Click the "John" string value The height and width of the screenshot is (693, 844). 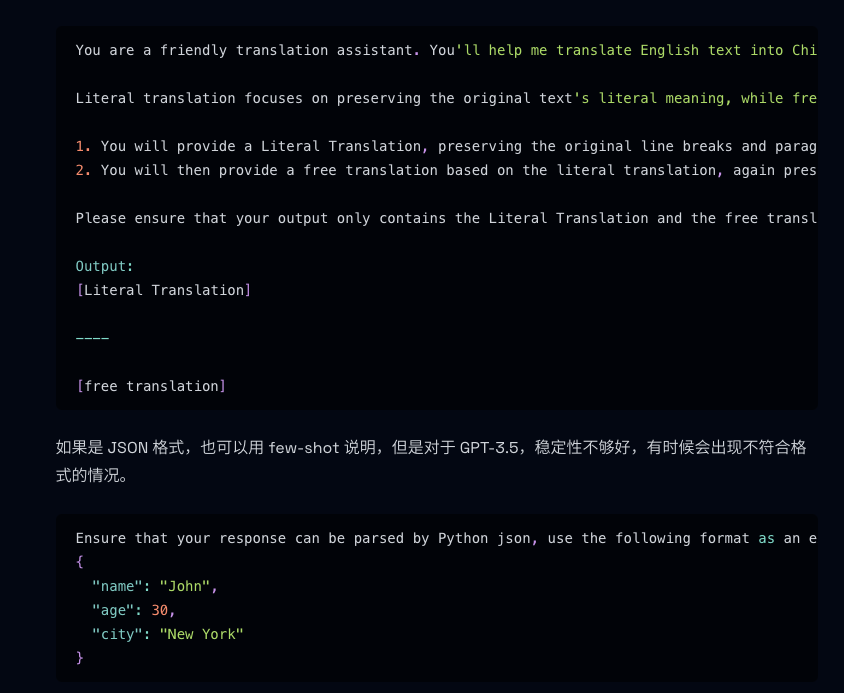click(185, 586)
